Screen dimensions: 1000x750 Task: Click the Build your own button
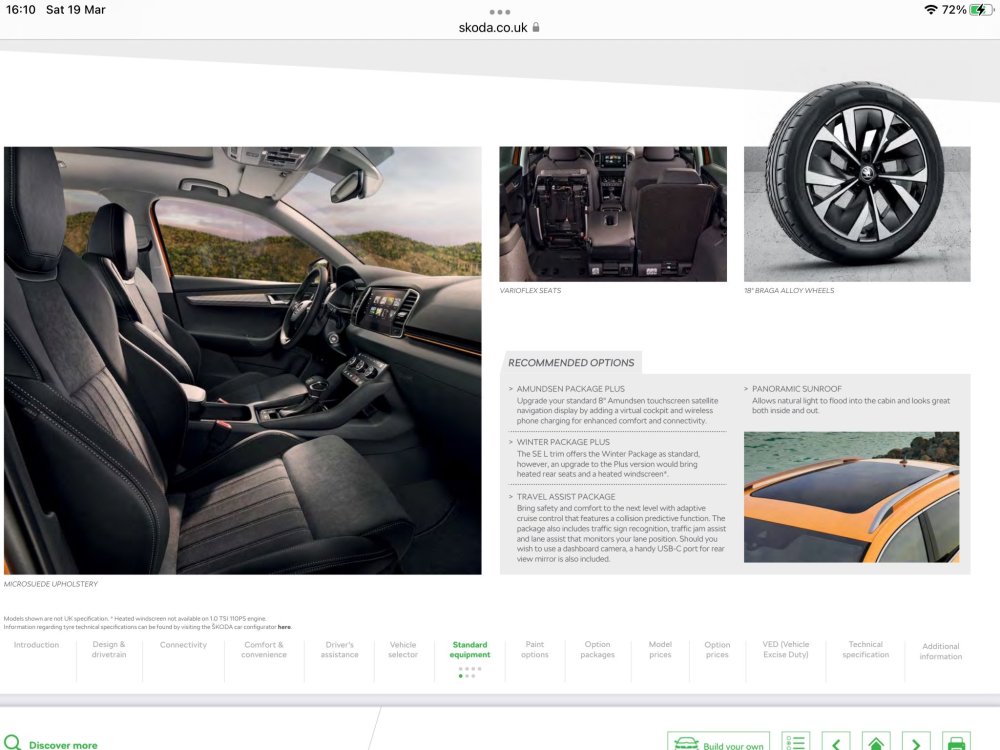(x=719, y=742)
